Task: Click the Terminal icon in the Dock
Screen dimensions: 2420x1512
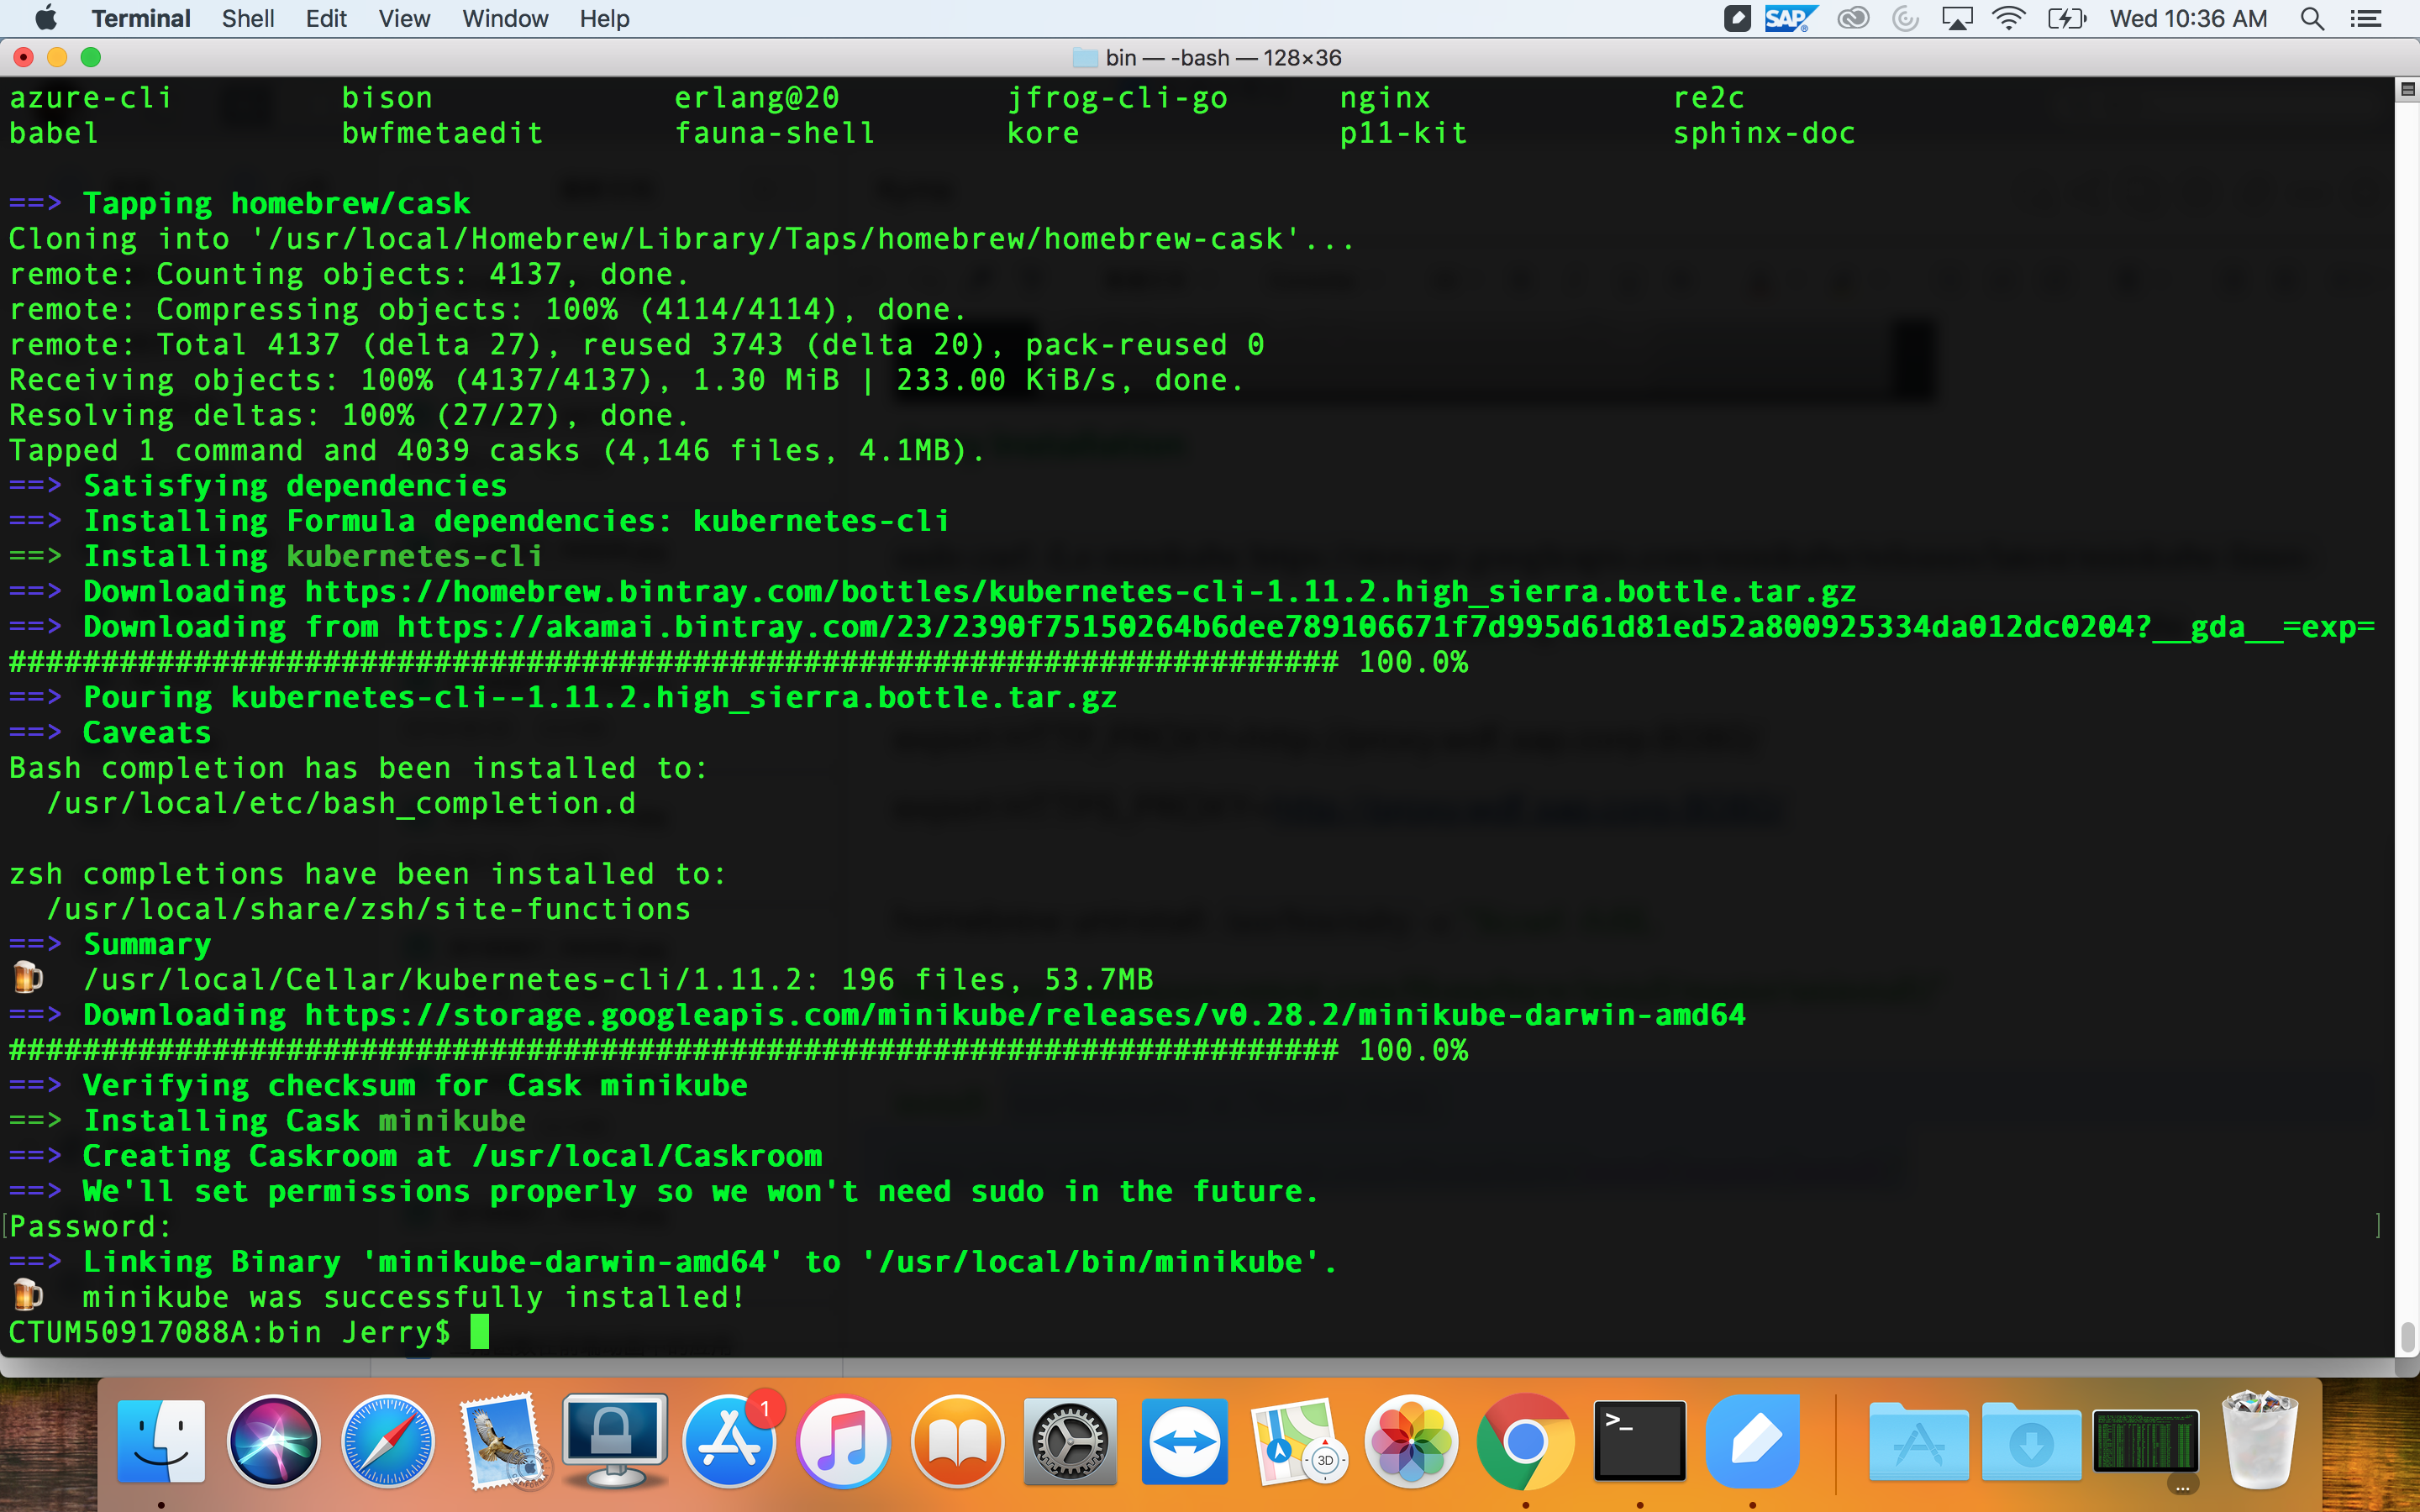Action: [1639, 1441]
